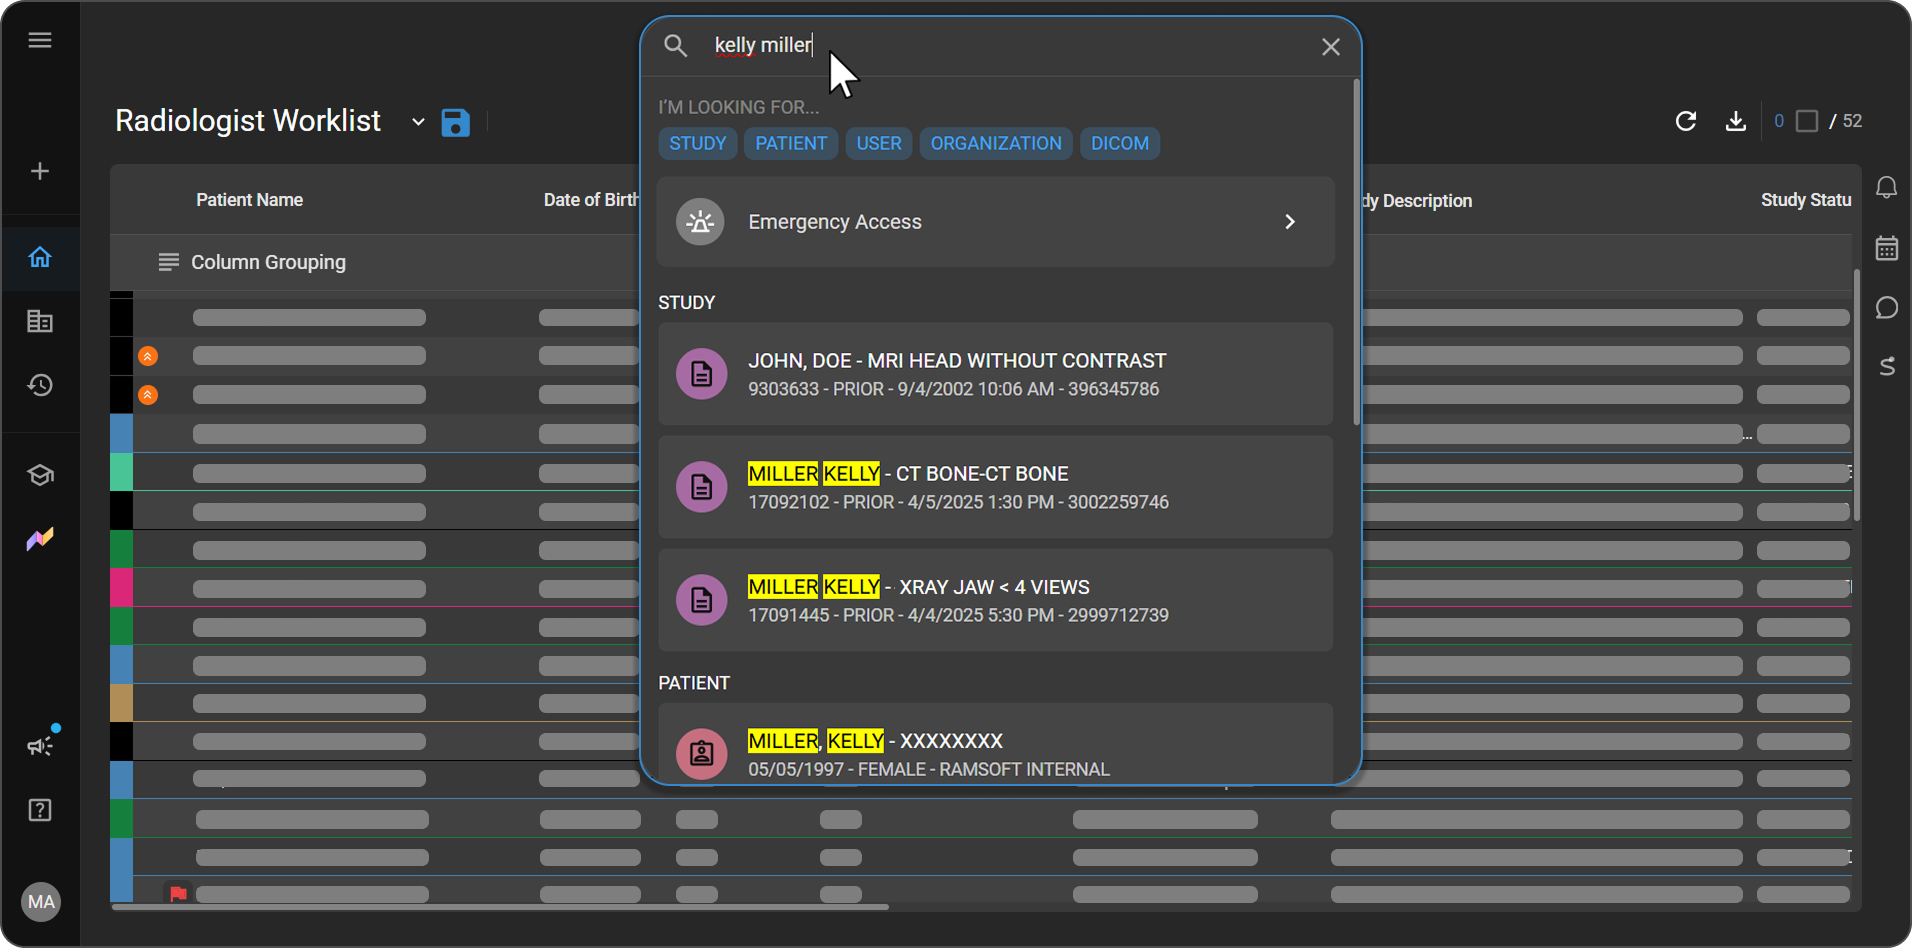Click the red flag in bottom row
This screenshot has width=1912, height=948.
pyautogui.click(x=178, y=894)
